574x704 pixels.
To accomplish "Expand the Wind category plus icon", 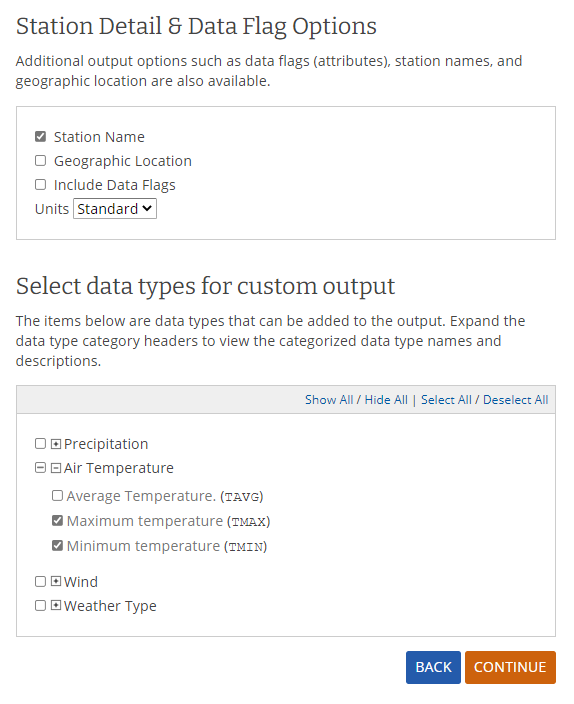I will pos(56,581).
